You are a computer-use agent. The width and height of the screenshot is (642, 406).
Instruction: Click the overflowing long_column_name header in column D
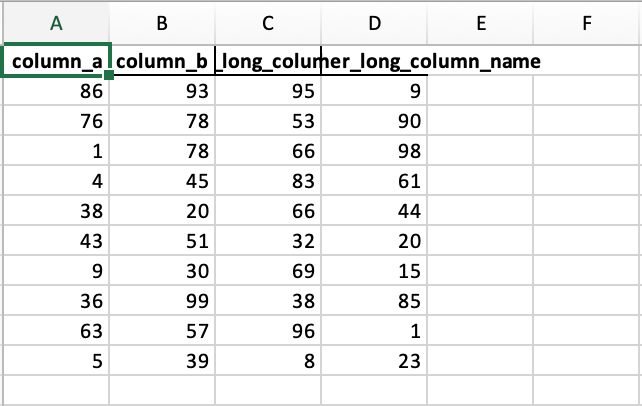point(374,60)
